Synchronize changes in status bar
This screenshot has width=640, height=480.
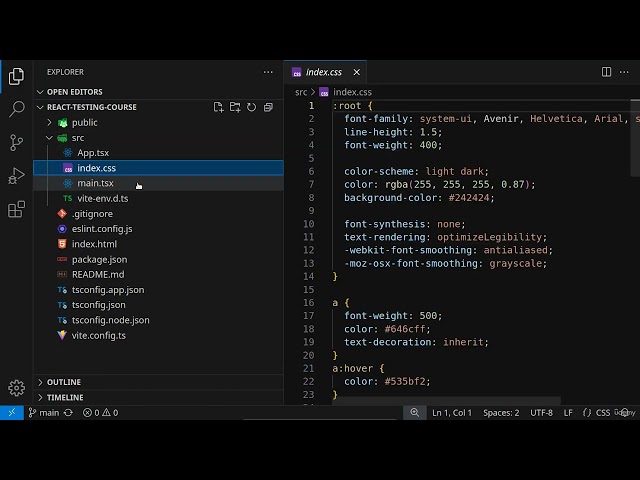[68, 413]
